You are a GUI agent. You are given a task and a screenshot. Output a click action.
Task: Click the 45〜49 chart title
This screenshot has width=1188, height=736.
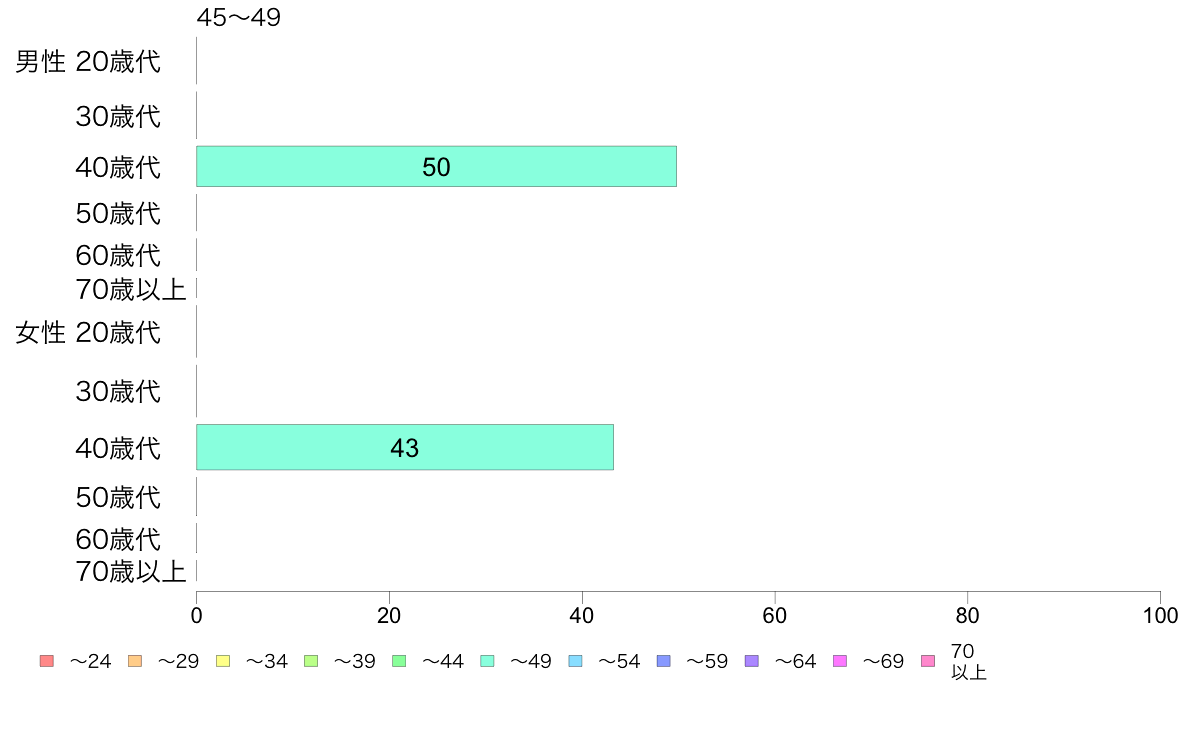point(239,17)
